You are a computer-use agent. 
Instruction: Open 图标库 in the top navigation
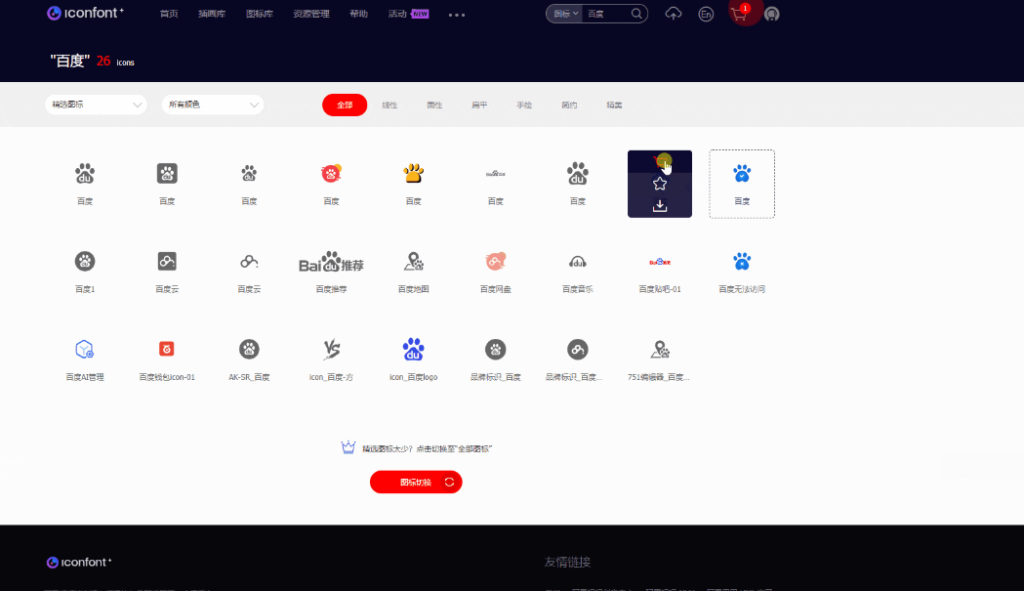[x=259, y=14]
